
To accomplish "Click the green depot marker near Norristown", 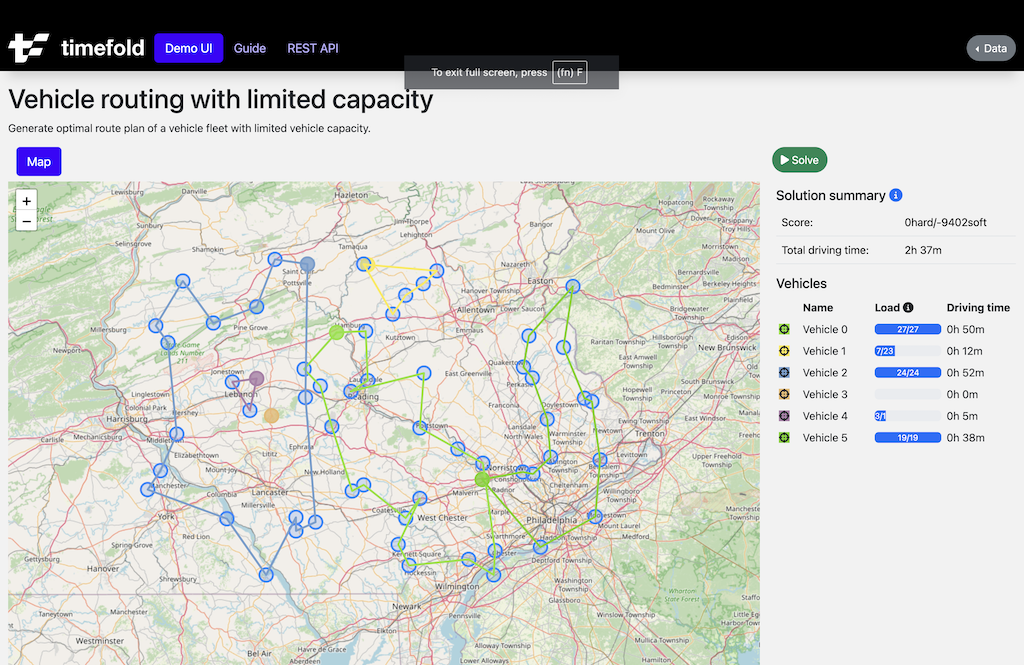I will click(x=484, y=478).
